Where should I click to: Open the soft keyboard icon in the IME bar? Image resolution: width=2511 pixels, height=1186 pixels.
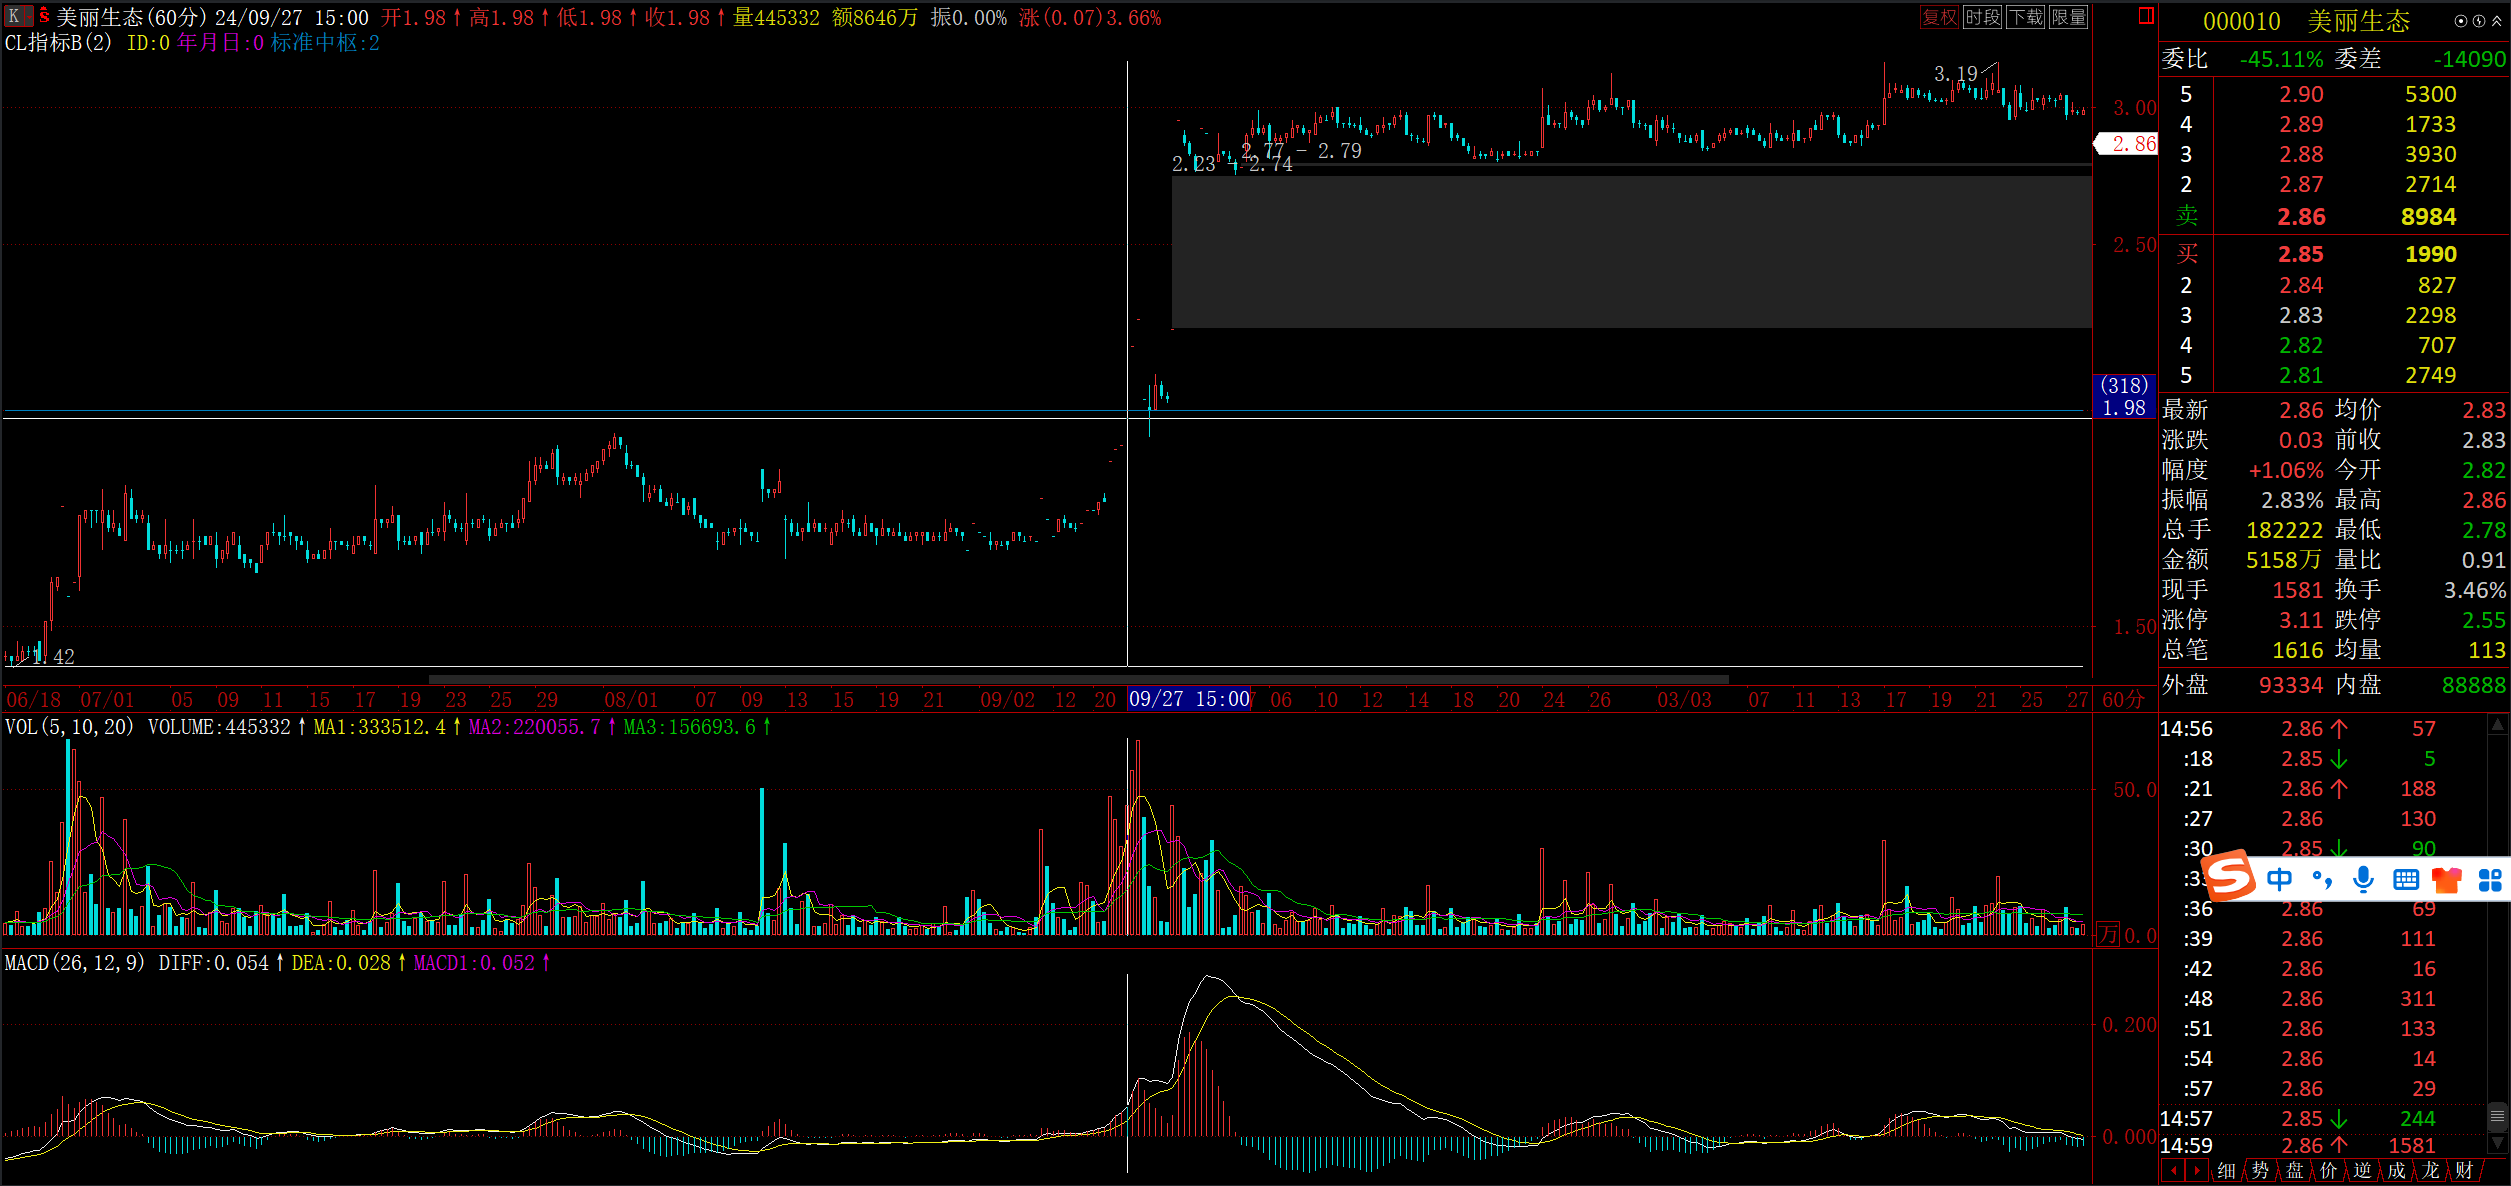click(2405, 879)
